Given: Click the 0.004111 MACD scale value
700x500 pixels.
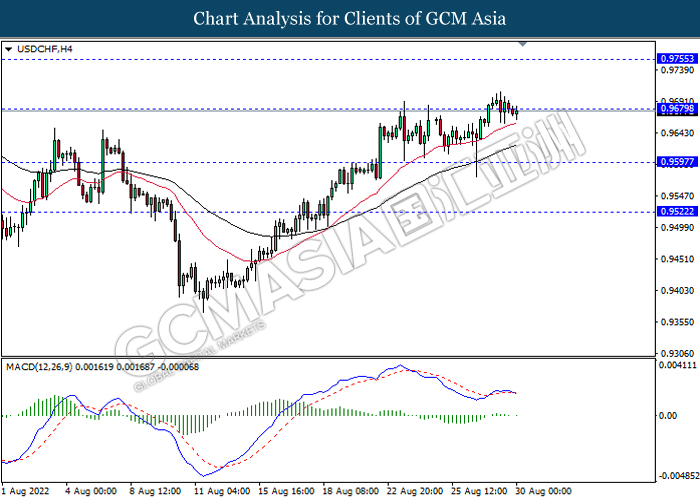Looking at the screenshot, I should point(678,365).
